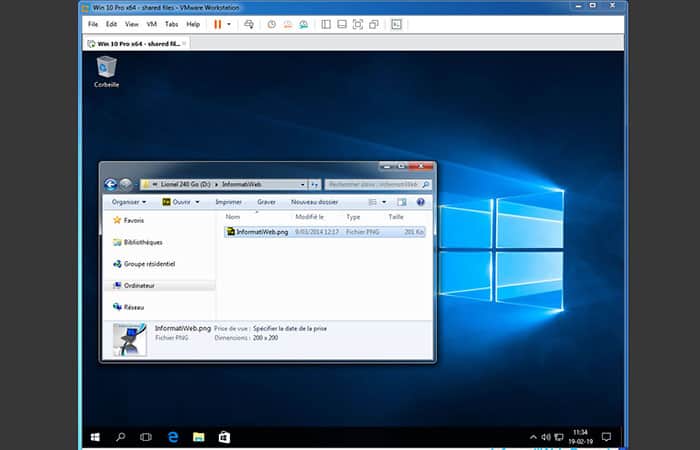The height and width of the screenshot is (450, 700).
Task: Click the Ouvrir button
Action: click(177, 202)
